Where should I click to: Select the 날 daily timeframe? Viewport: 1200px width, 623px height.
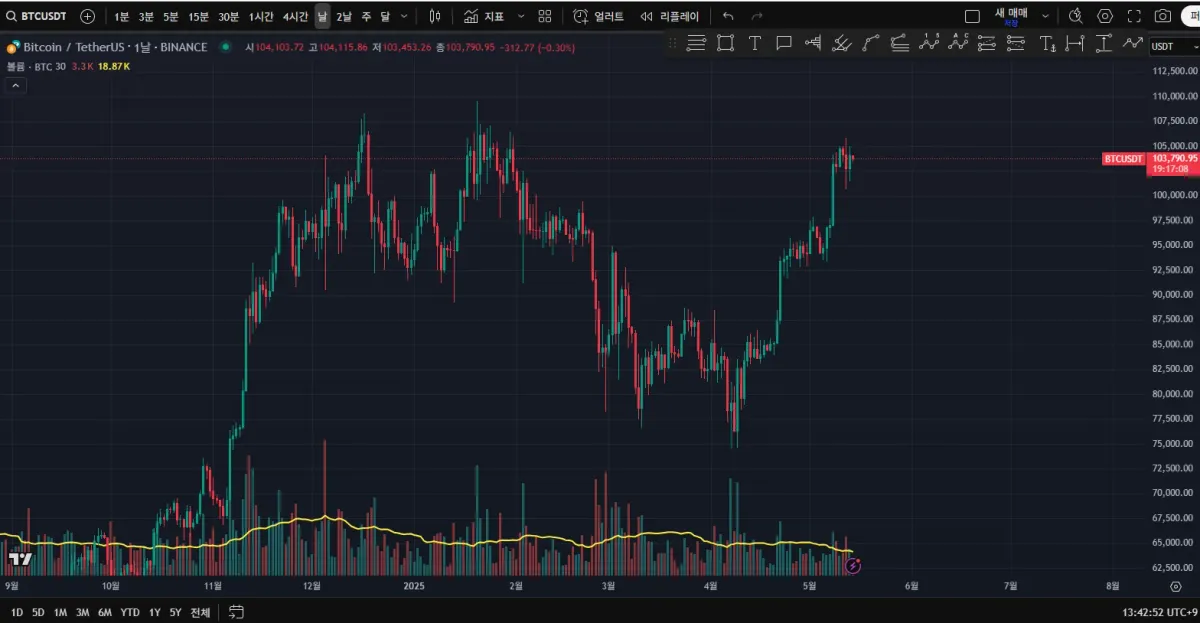point(322,17)
